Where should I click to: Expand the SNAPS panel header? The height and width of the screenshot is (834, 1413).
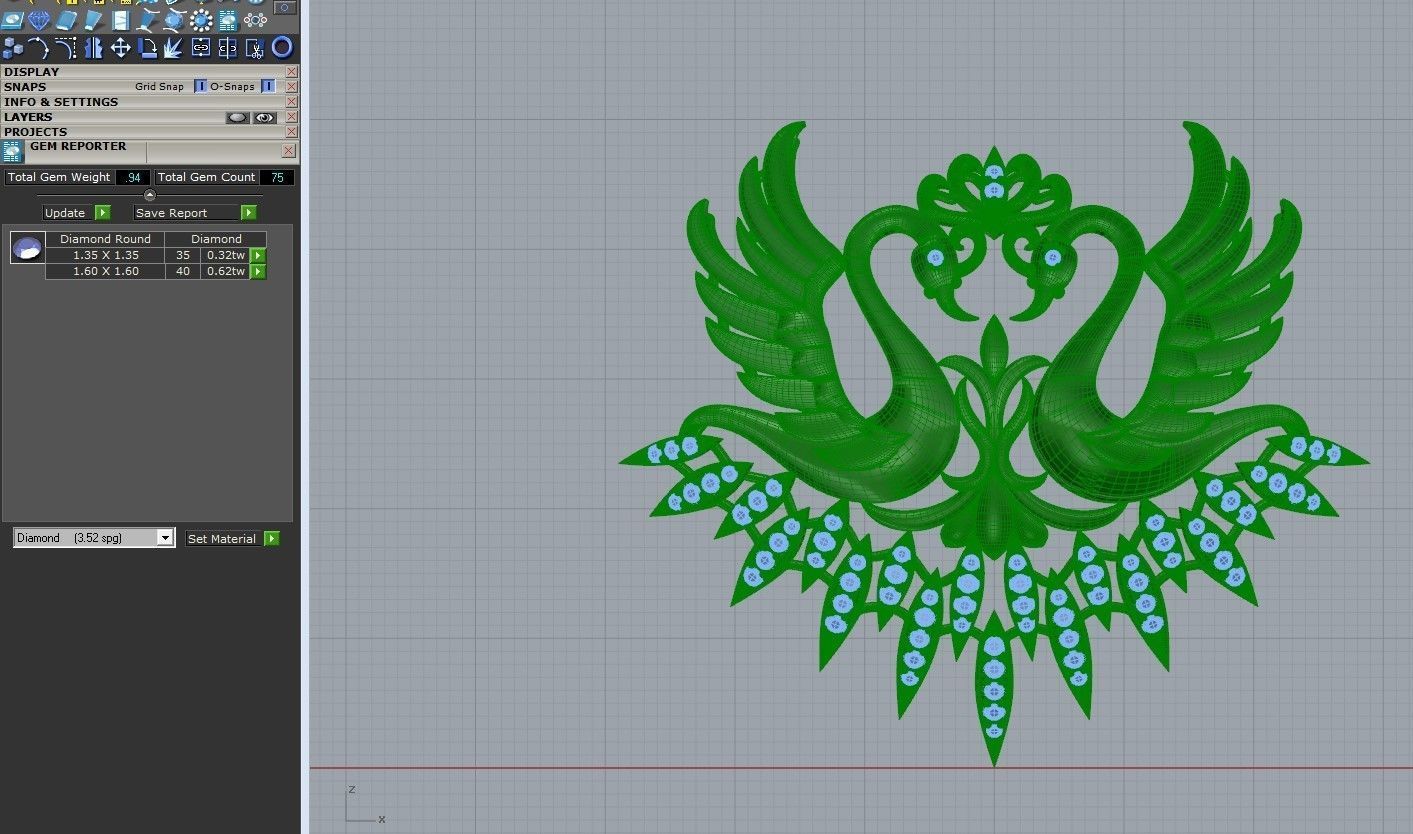point(25,87)
